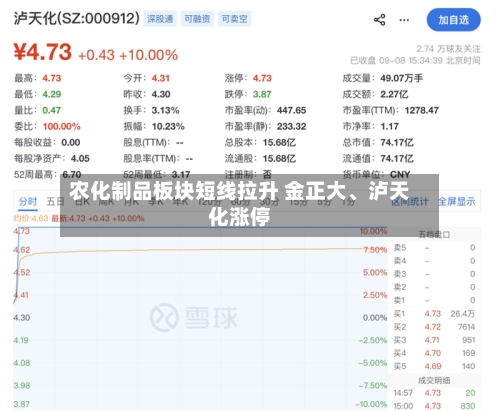Click the 买2 row price 4.72

point(433,327)
